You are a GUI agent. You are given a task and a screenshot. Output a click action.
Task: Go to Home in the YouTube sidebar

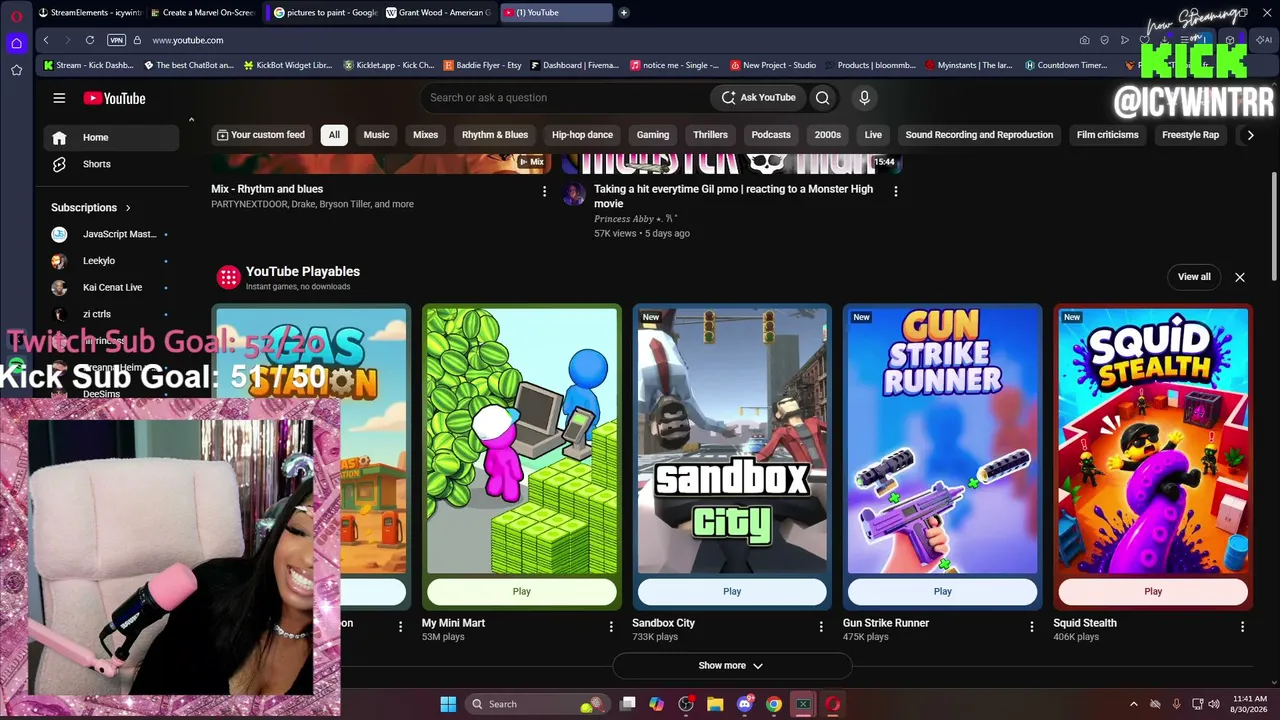coord(111,138)
